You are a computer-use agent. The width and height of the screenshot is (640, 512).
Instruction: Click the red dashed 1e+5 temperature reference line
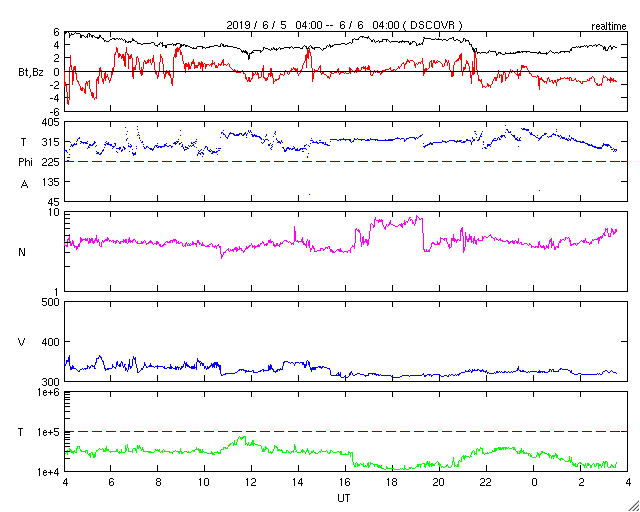pos(346,431)
